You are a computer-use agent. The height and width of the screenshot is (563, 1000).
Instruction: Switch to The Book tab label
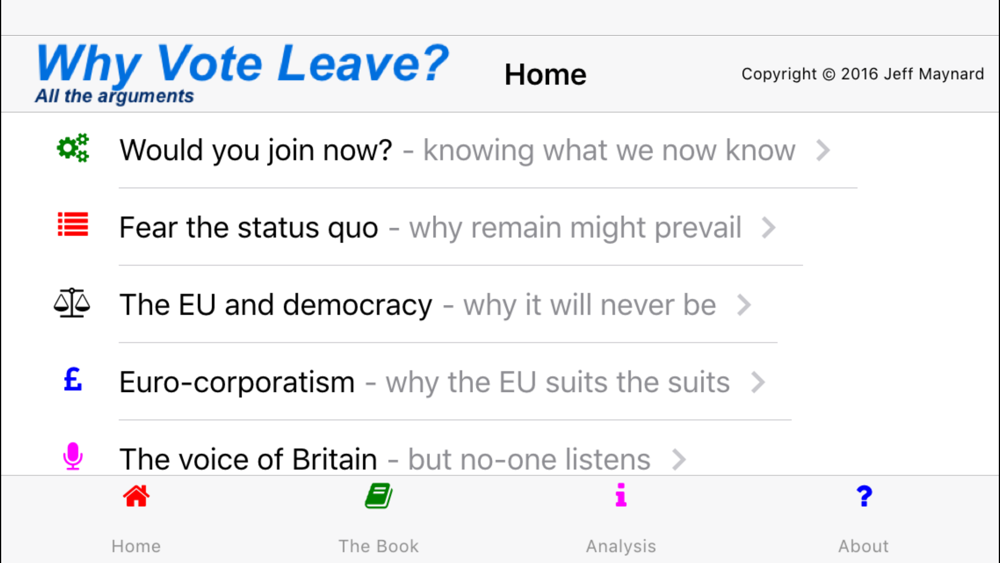click(378, 546)
